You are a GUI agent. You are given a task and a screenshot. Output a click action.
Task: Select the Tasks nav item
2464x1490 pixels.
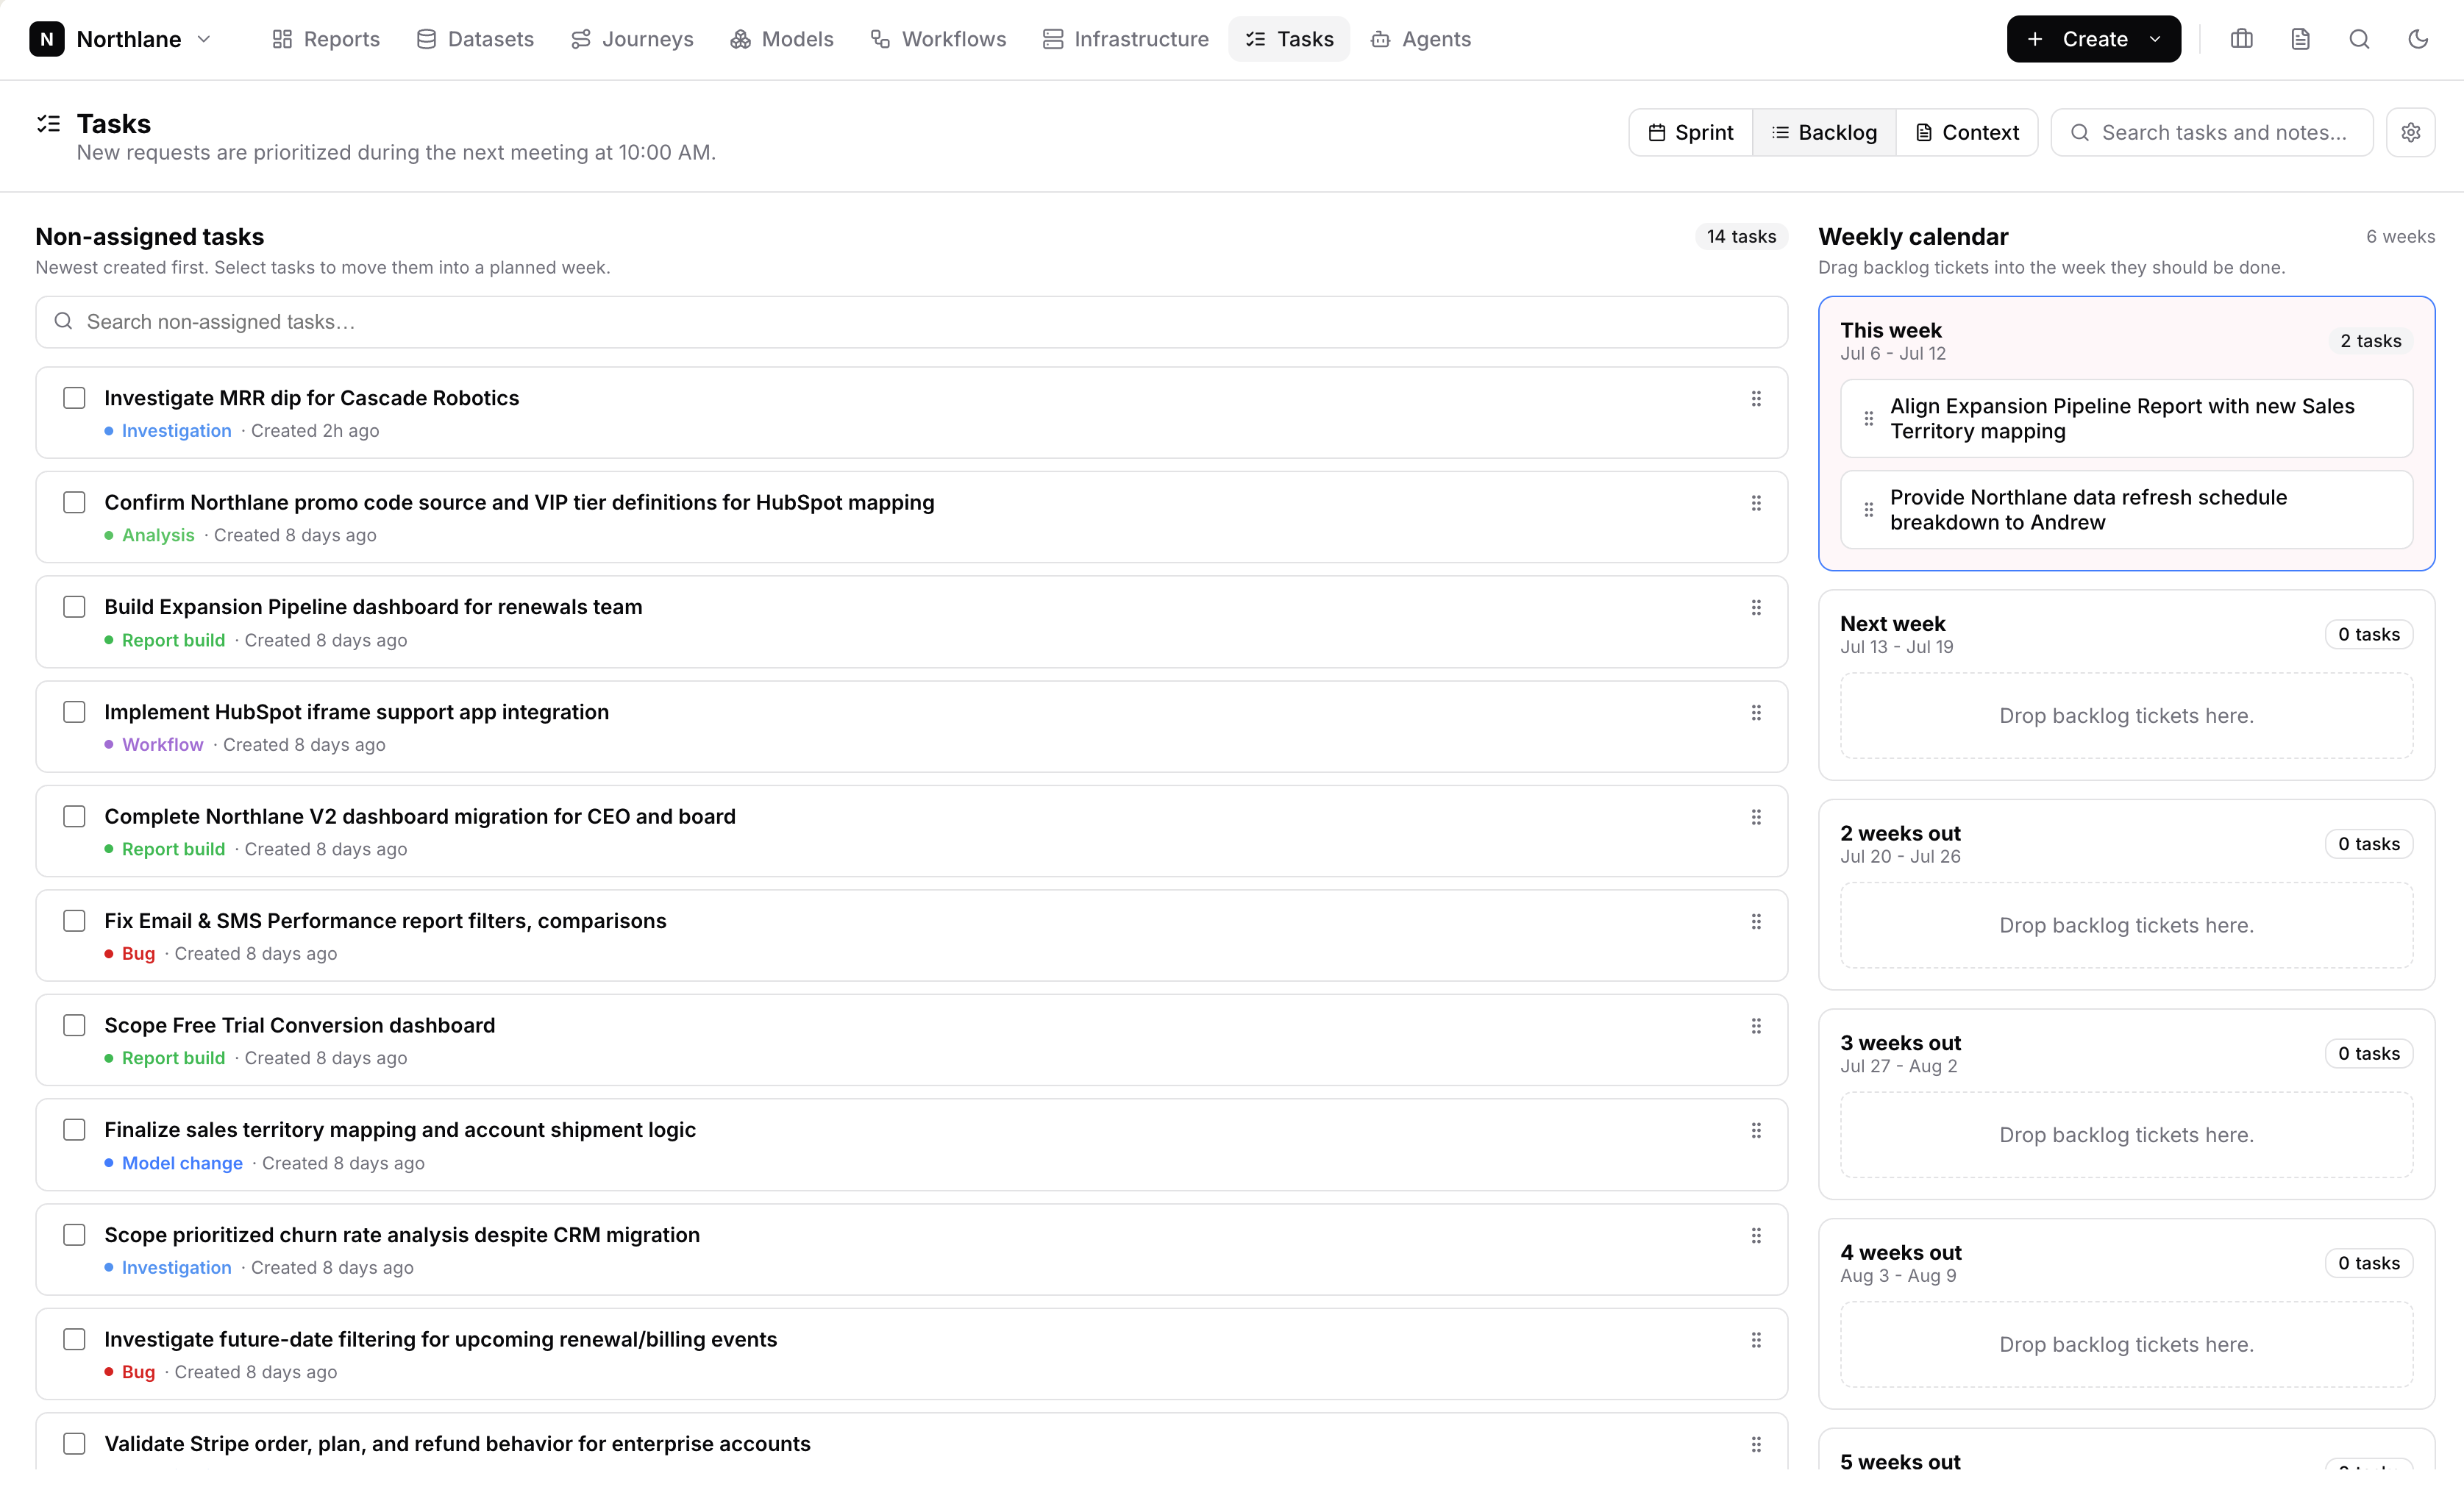[1289, 39]
